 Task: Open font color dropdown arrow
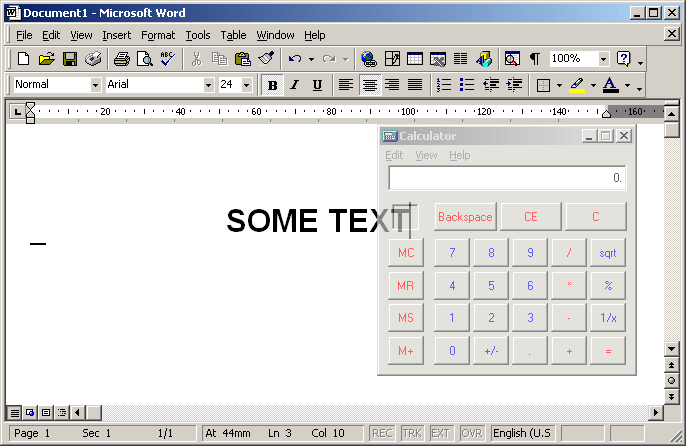tap(627, 85)
